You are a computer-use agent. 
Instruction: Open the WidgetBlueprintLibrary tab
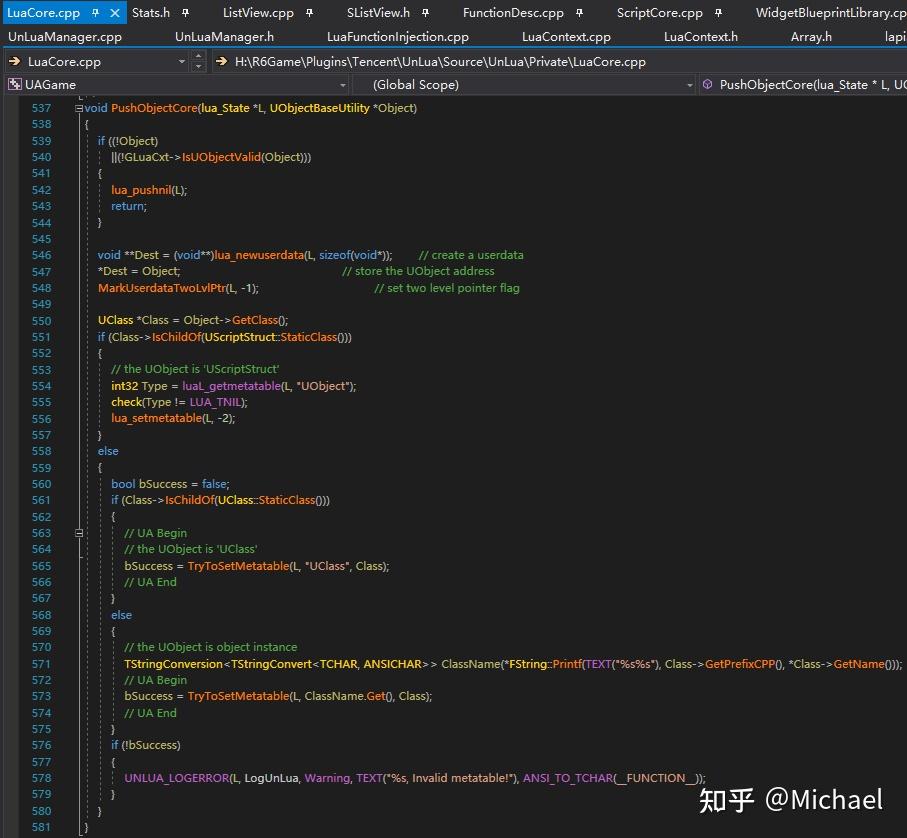(831, 13)
